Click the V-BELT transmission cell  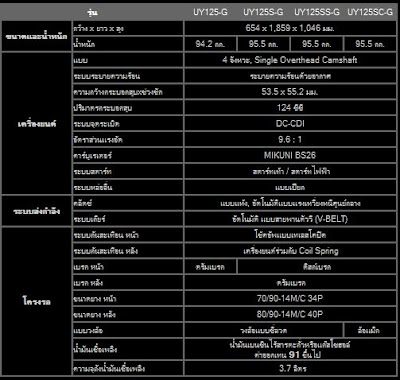290,219
